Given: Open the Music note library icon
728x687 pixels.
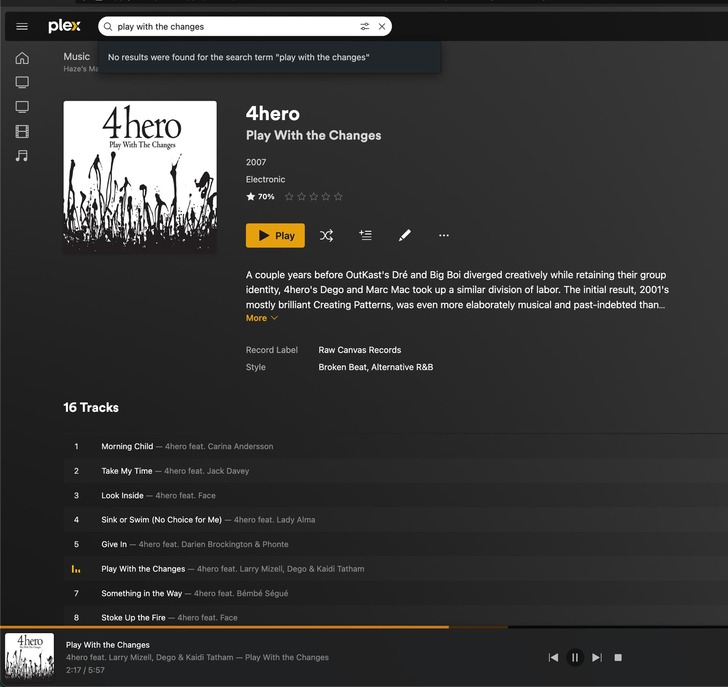Looking at the screenshot, I should (22, 156).
